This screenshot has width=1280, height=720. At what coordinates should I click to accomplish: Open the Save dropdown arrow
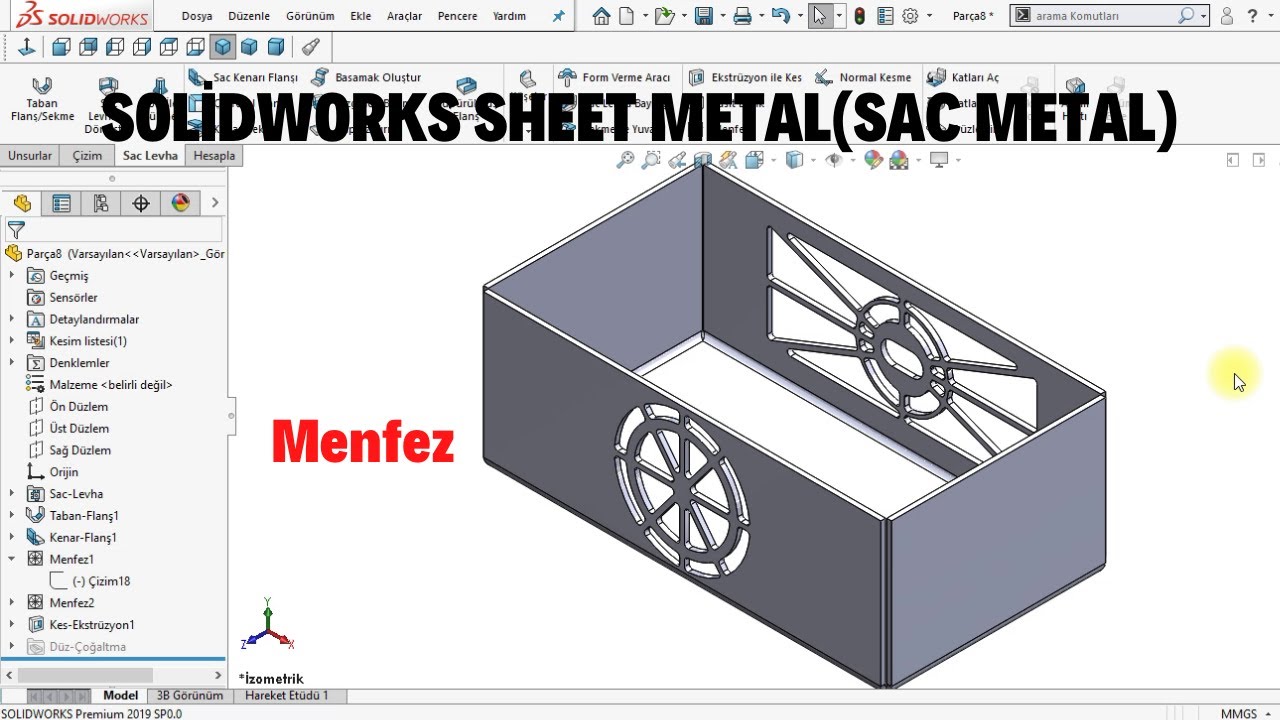(x=721, y=16)
